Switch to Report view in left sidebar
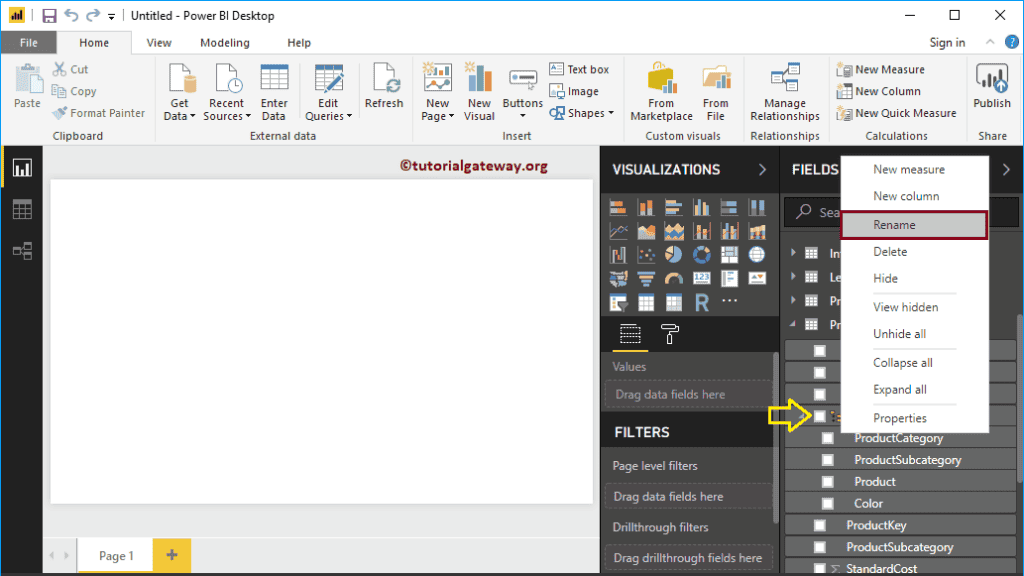1024x576 pixels. (x=22, y=168)
